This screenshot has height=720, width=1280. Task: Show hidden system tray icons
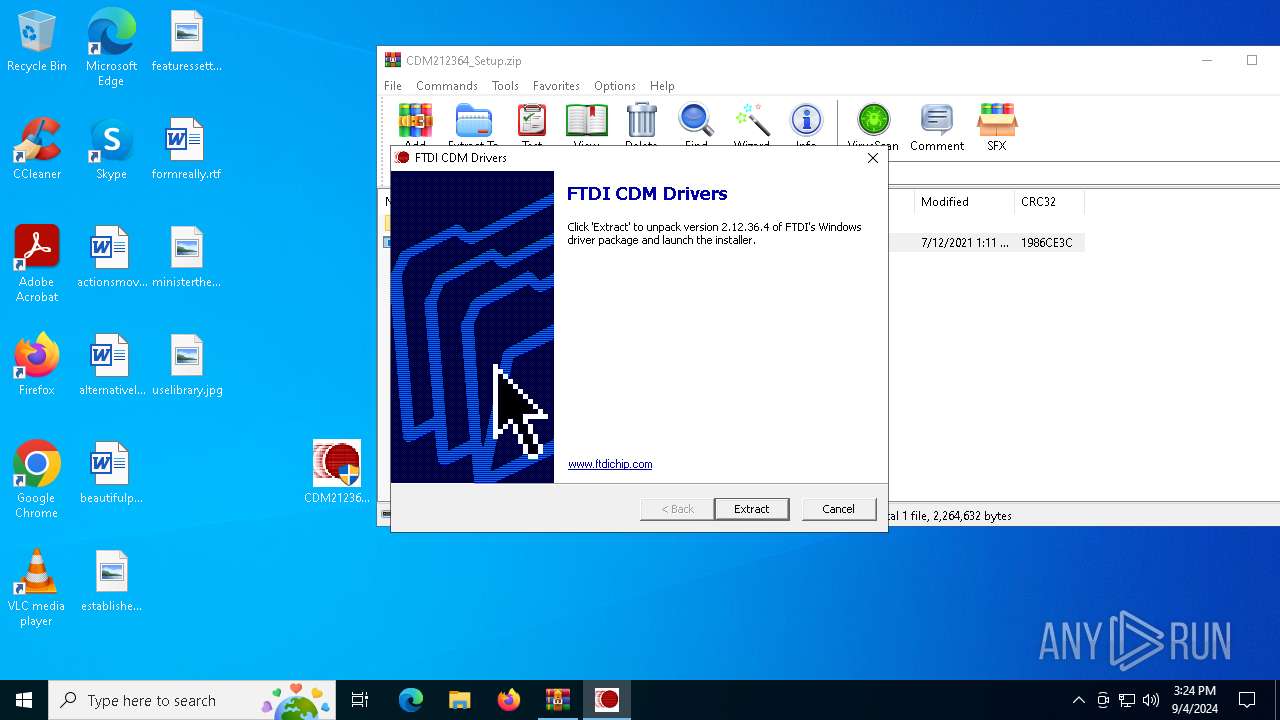click(1078, 700)
